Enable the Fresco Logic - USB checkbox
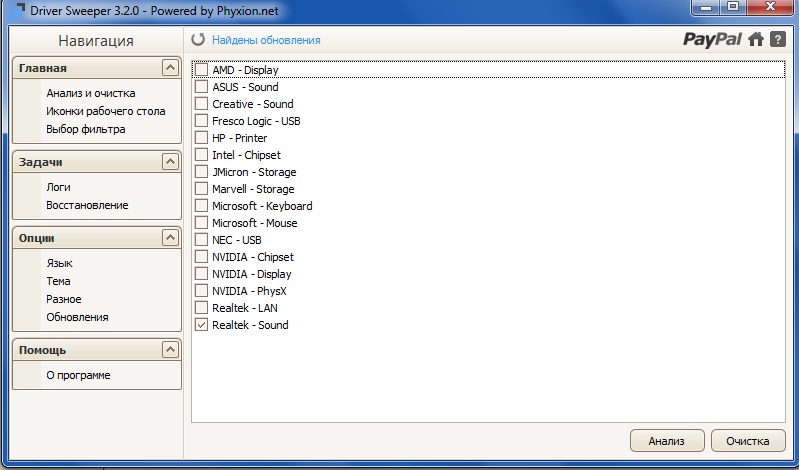Viewport: 799px width, 470px height. 201,121
